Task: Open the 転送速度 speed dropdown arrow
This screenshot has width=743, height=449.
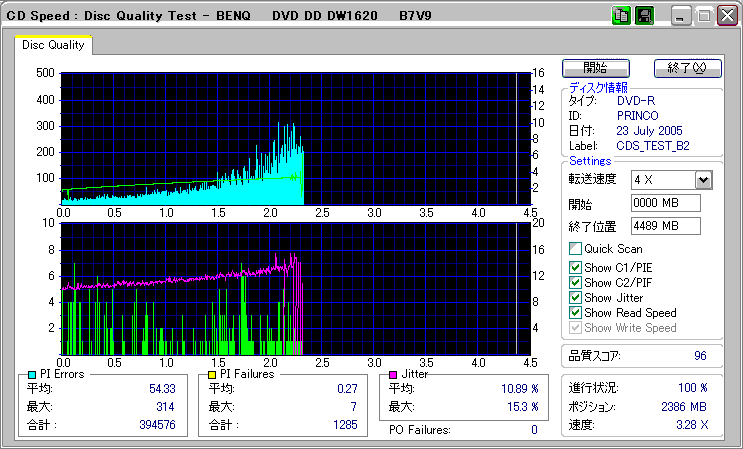Action: click(x=704, y=180)
